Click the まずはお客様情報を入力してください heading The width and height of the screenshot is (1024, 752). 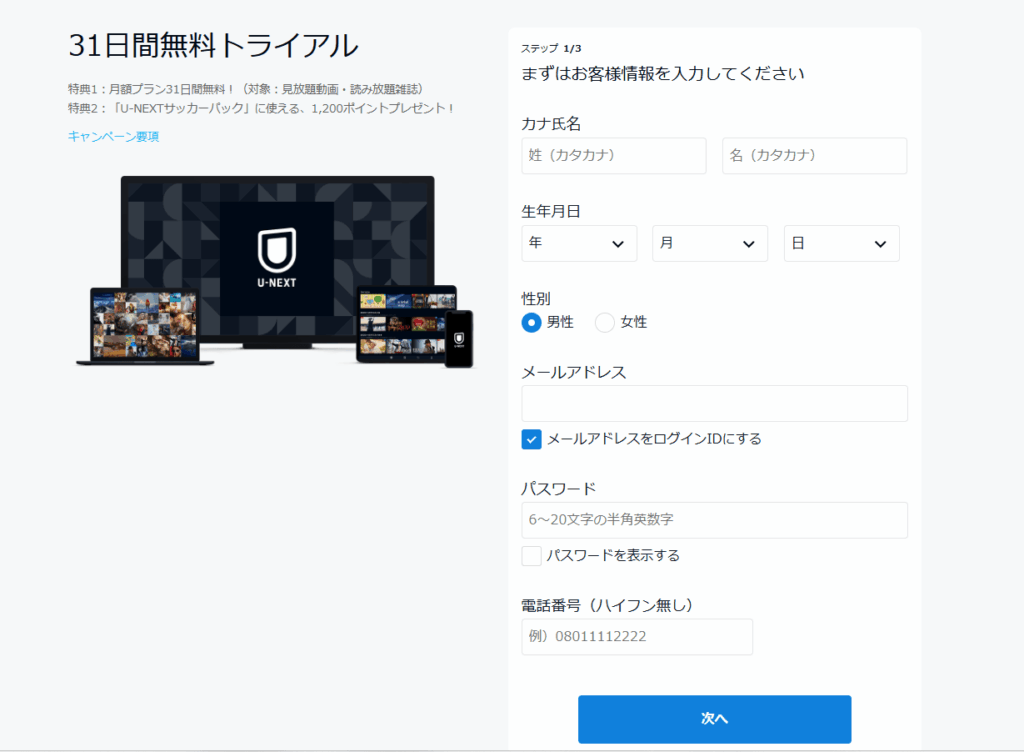663,74
